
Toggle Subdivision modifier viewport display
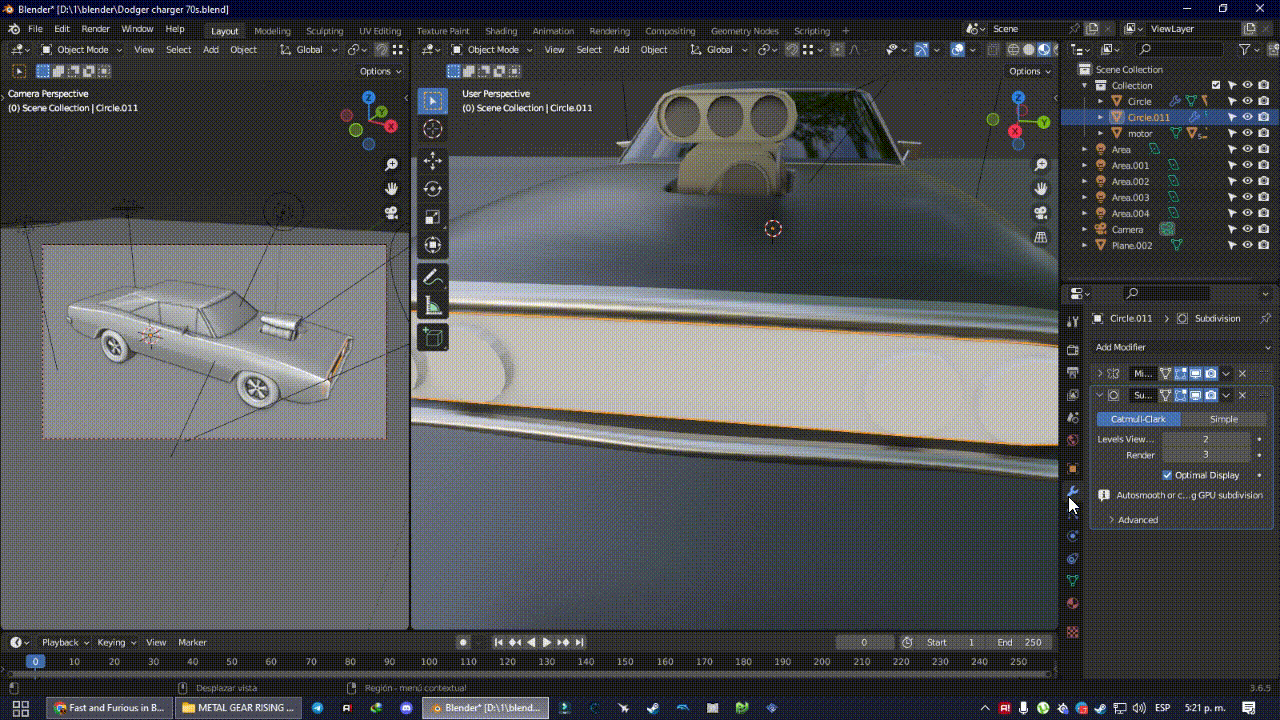pos(1195,395)
